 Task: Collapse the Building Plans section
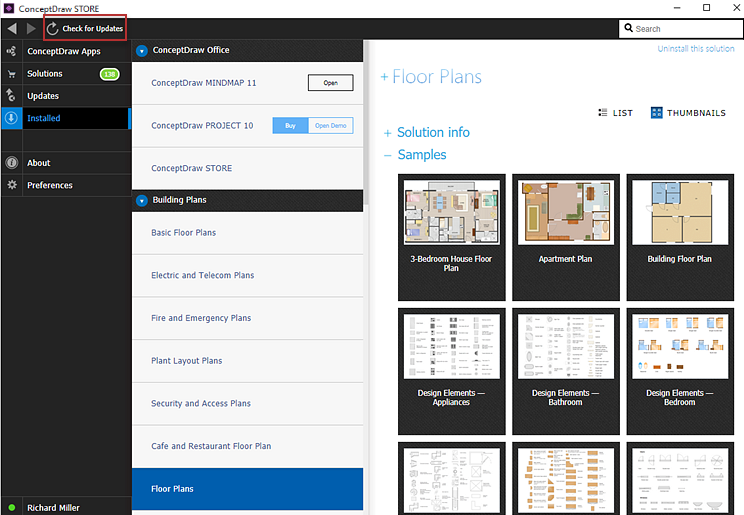pyautogui.click(x=142, y=201)
